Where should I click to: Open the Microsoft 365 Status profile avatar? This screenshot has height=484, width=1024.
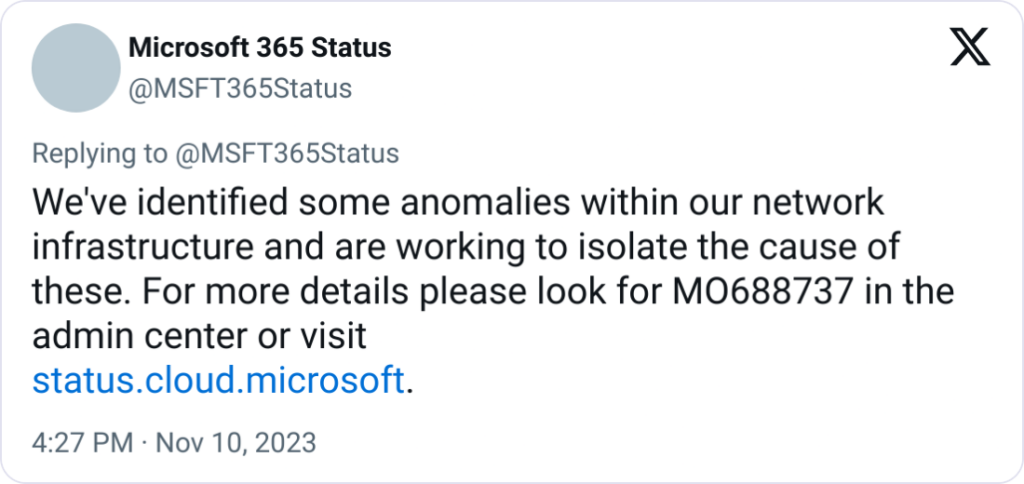point(76,67)
